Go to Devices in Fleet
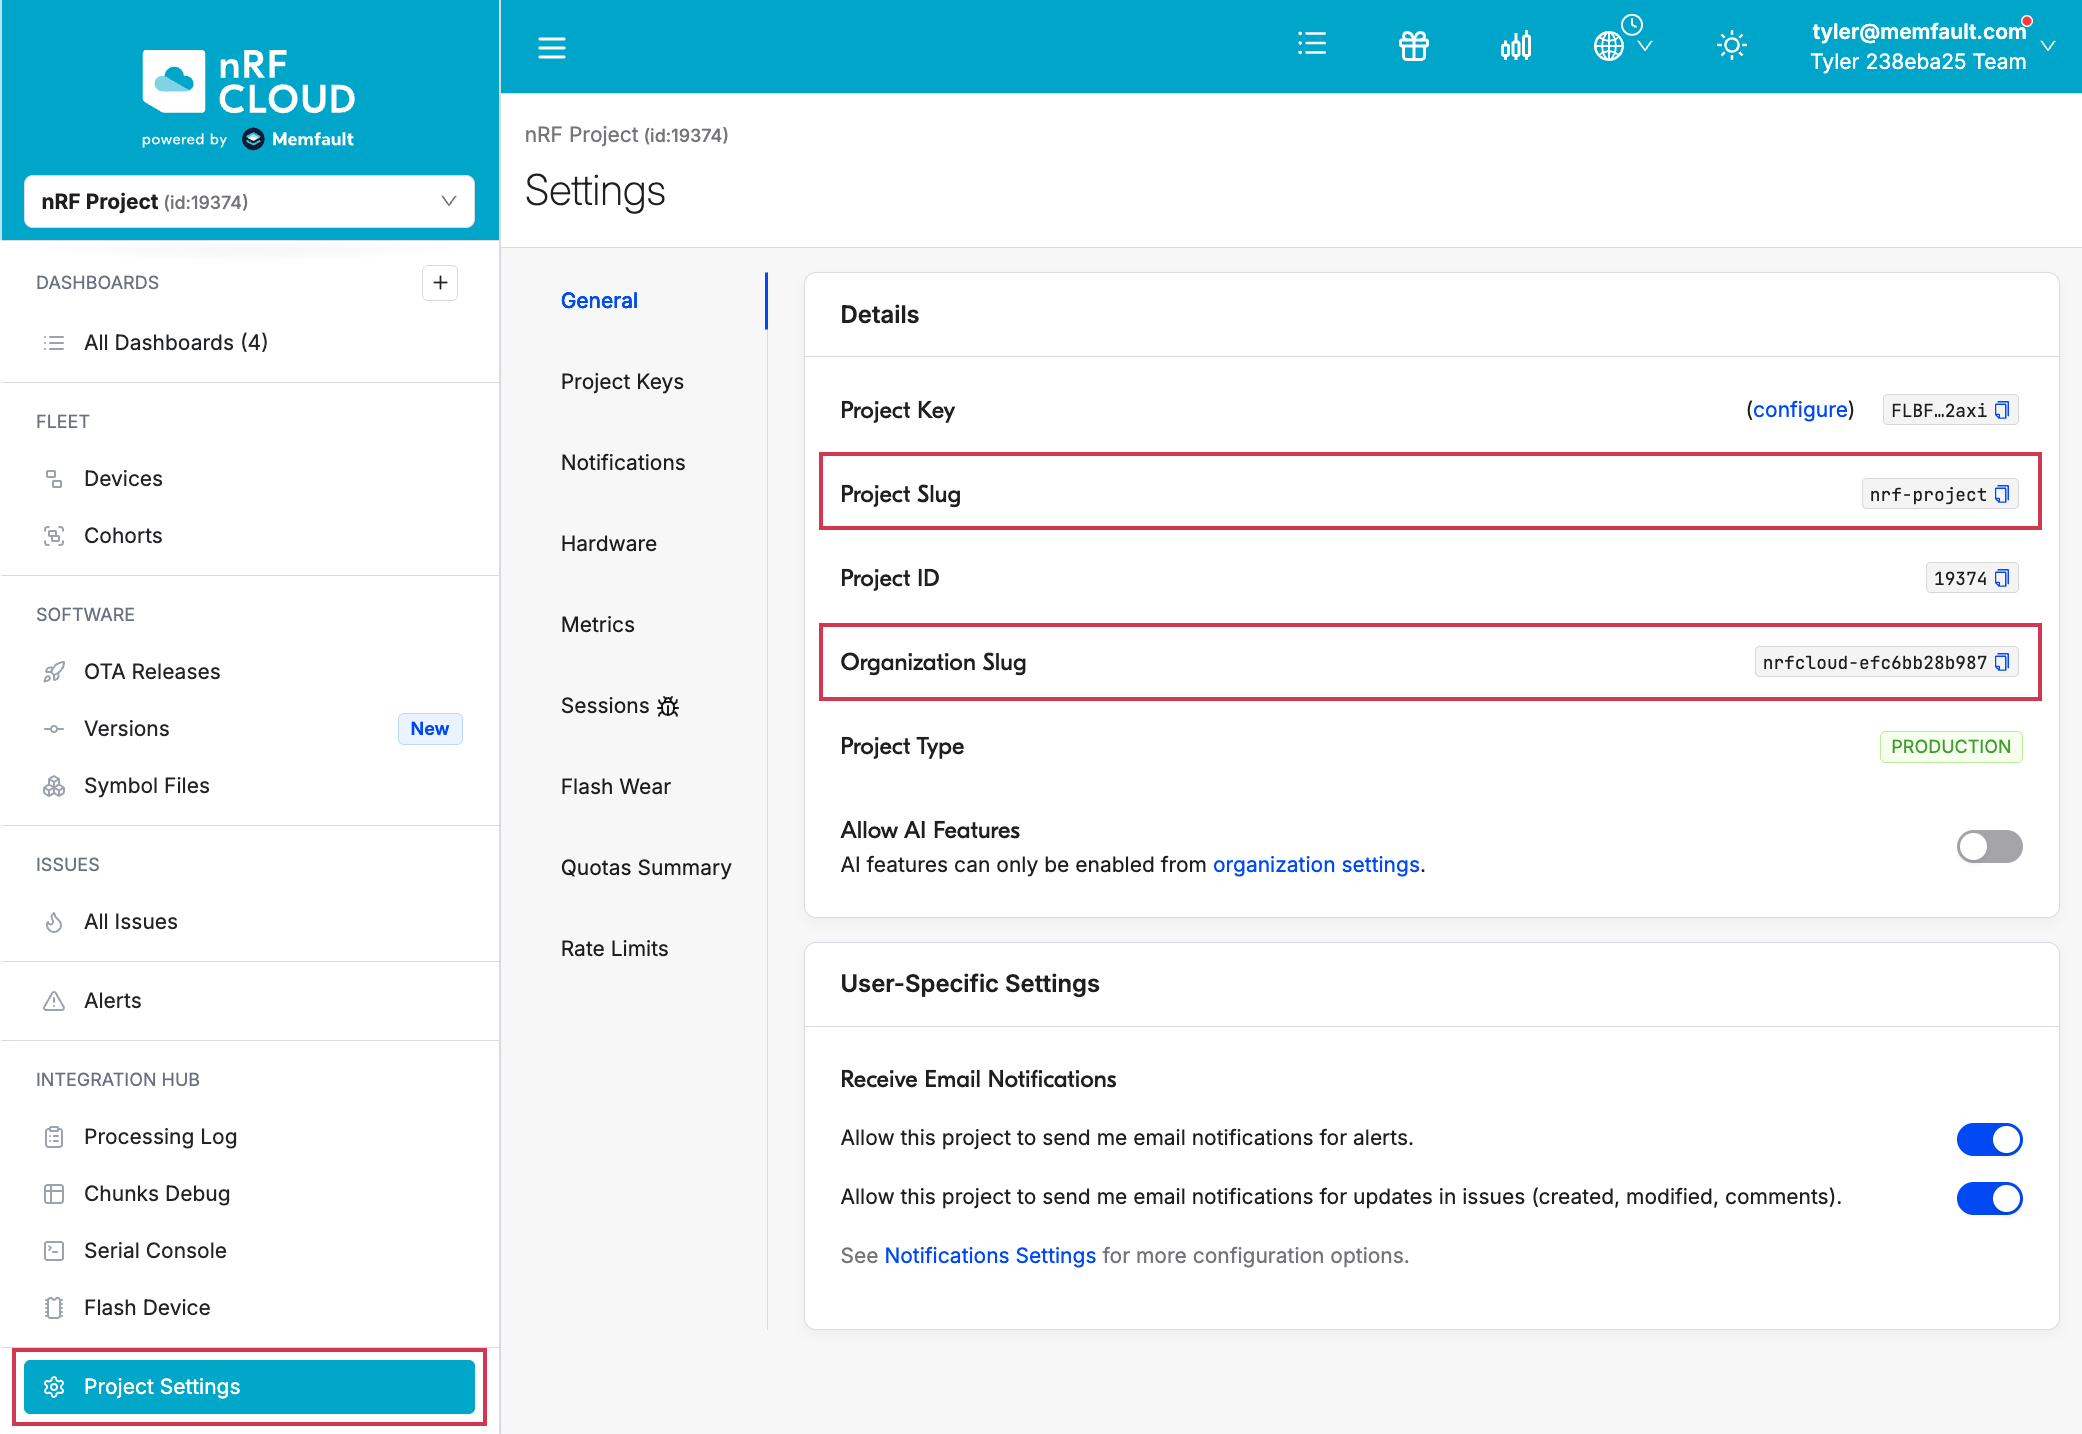This screenshot has width=2082, height=1434. tap(123, 478)
